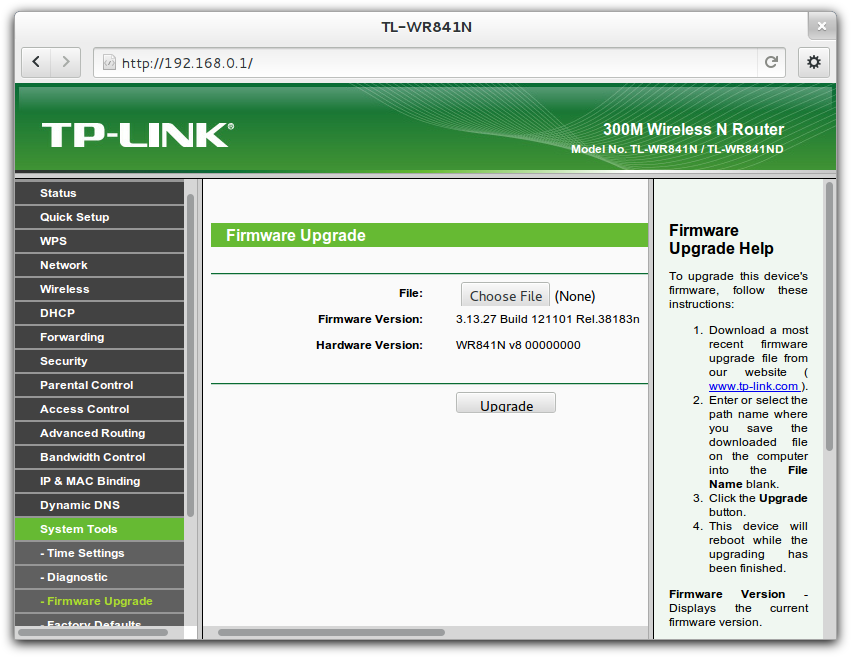
Task: Open Quick Setup in the sidebar
Action: 99,217
